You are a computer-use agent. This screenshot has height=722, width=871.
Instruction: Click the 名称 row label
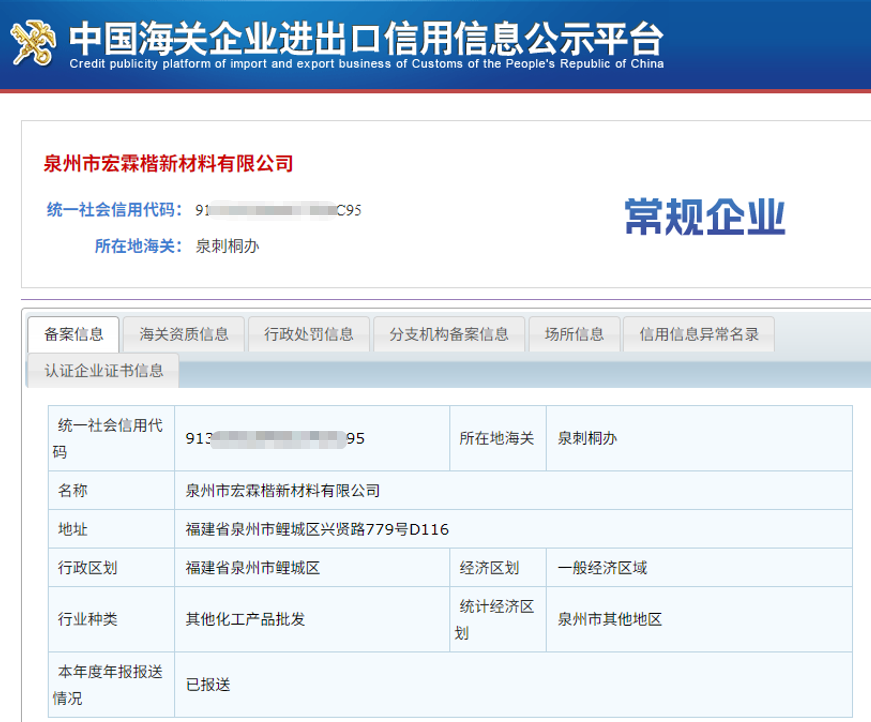pos(73,490)
